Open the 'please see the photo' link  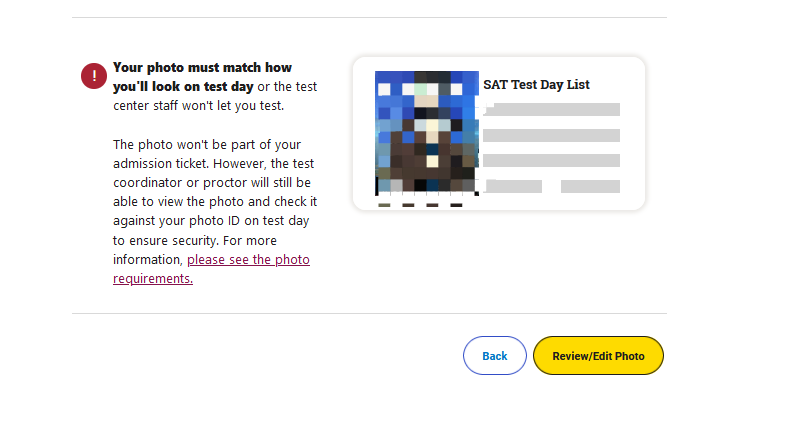pyautogui.click(x=248, y=260)
